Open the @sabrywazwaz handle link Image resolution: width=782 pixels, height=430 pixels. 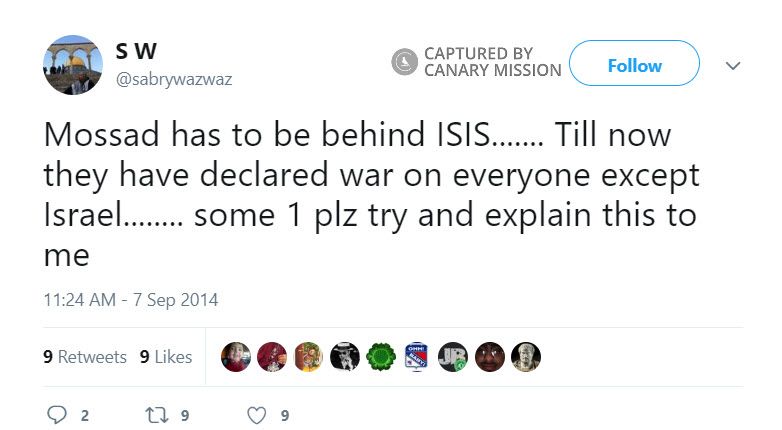coord(174,79)
